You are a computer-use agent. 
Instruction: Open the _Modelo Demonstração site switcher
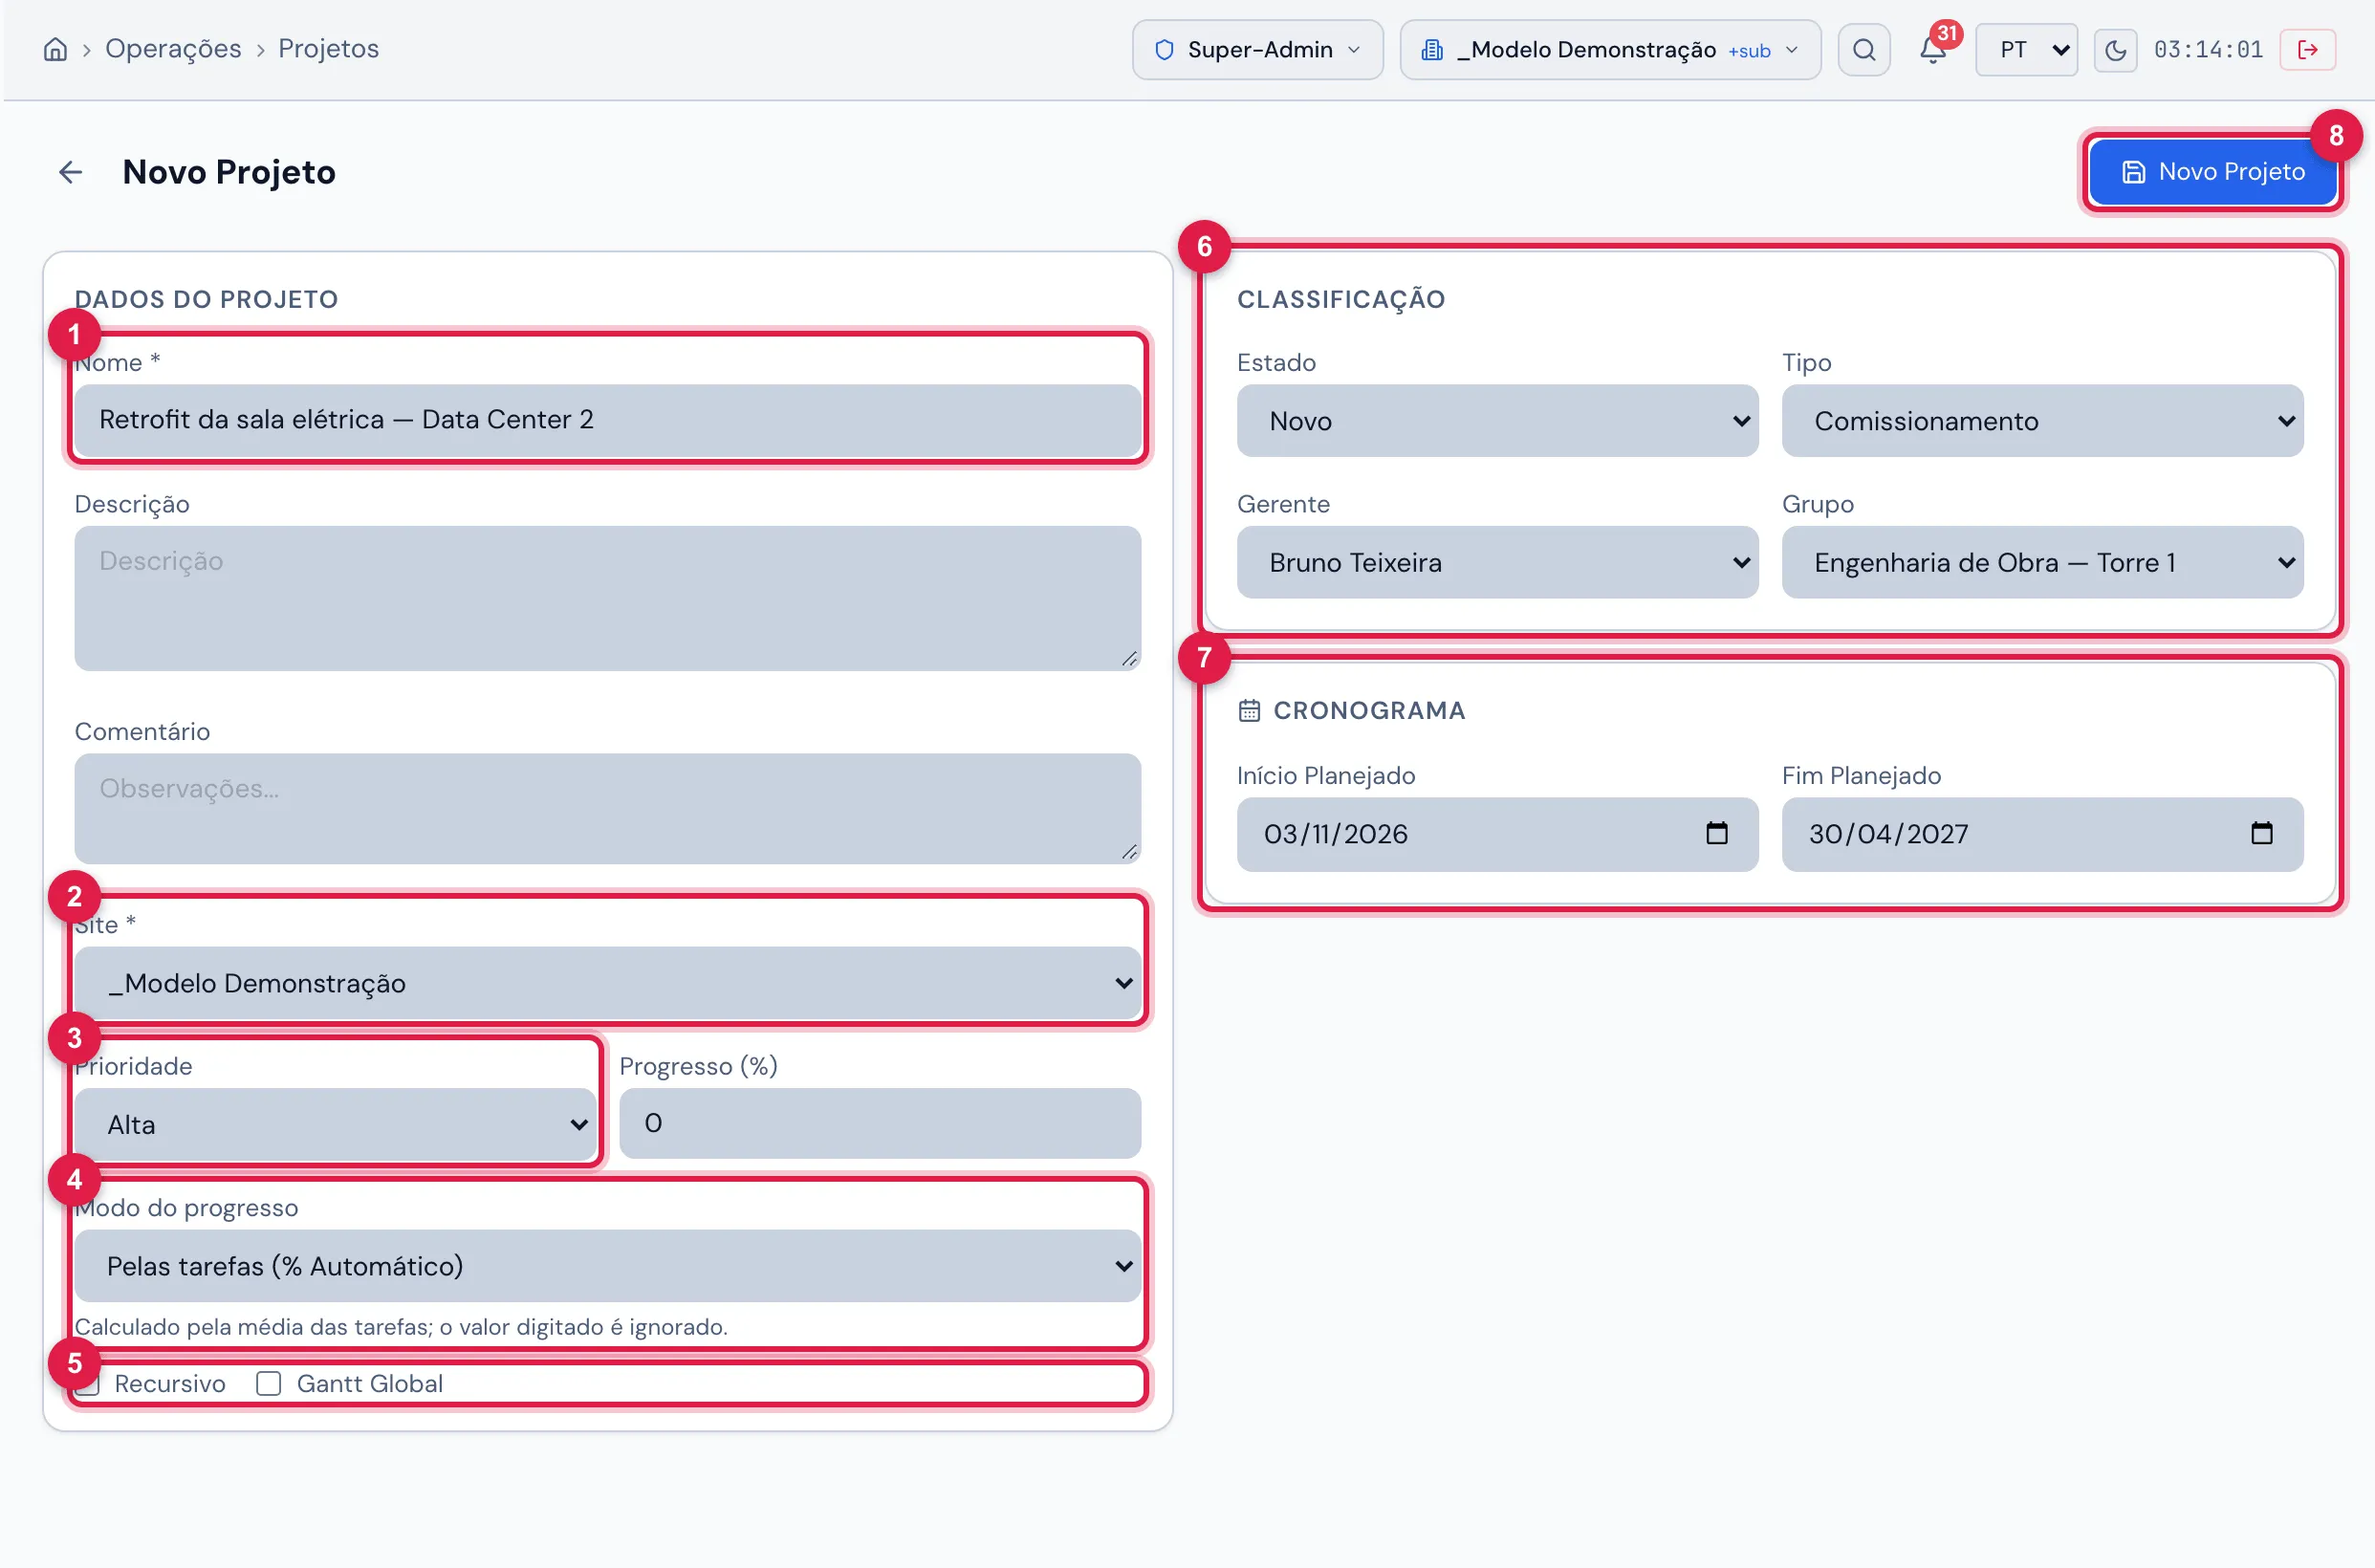click(x=1609, y=50)
